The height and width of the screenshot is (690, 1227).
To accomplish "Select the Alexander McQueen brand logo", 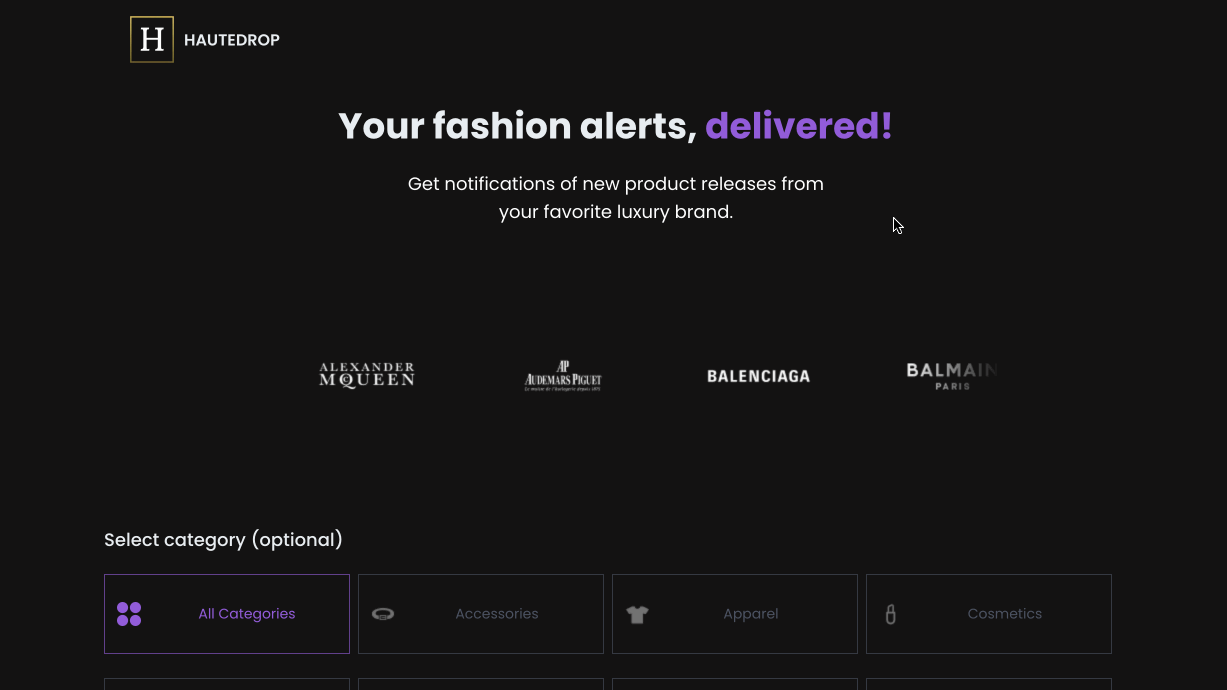I will point(367,375).
